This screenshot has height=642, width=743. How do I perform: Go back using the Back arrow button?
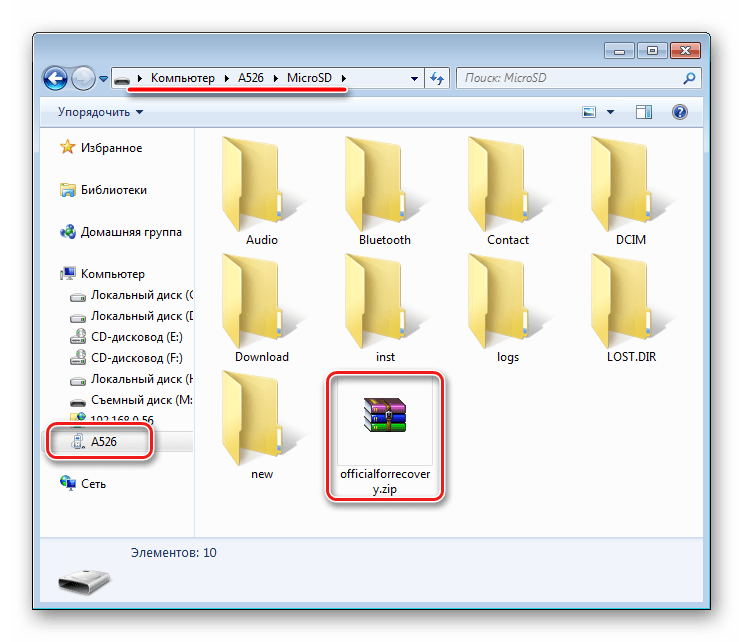coord(55,78)
